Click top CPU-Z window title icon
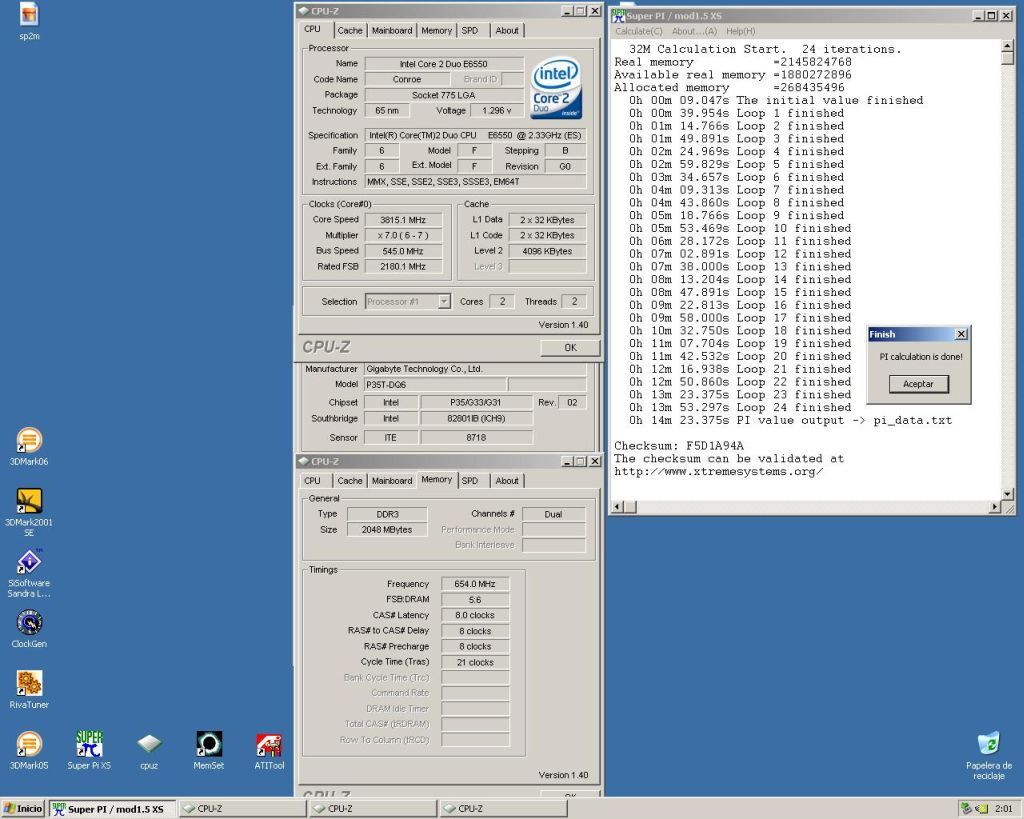This screenshot has height=819, width=1024. 304,11
